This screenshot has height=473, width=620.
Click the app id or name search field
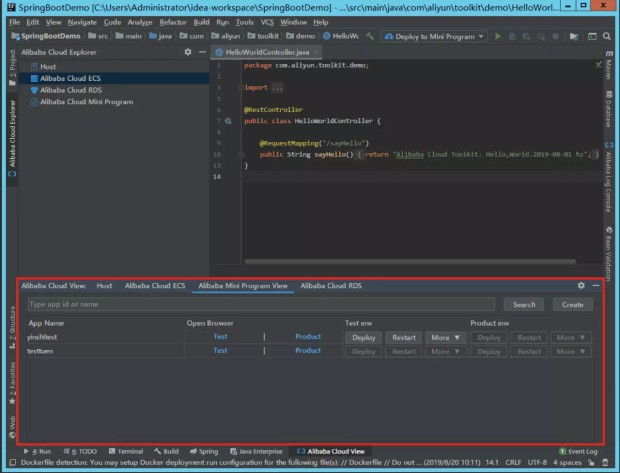pyautogui.click(x=260, y=304)
